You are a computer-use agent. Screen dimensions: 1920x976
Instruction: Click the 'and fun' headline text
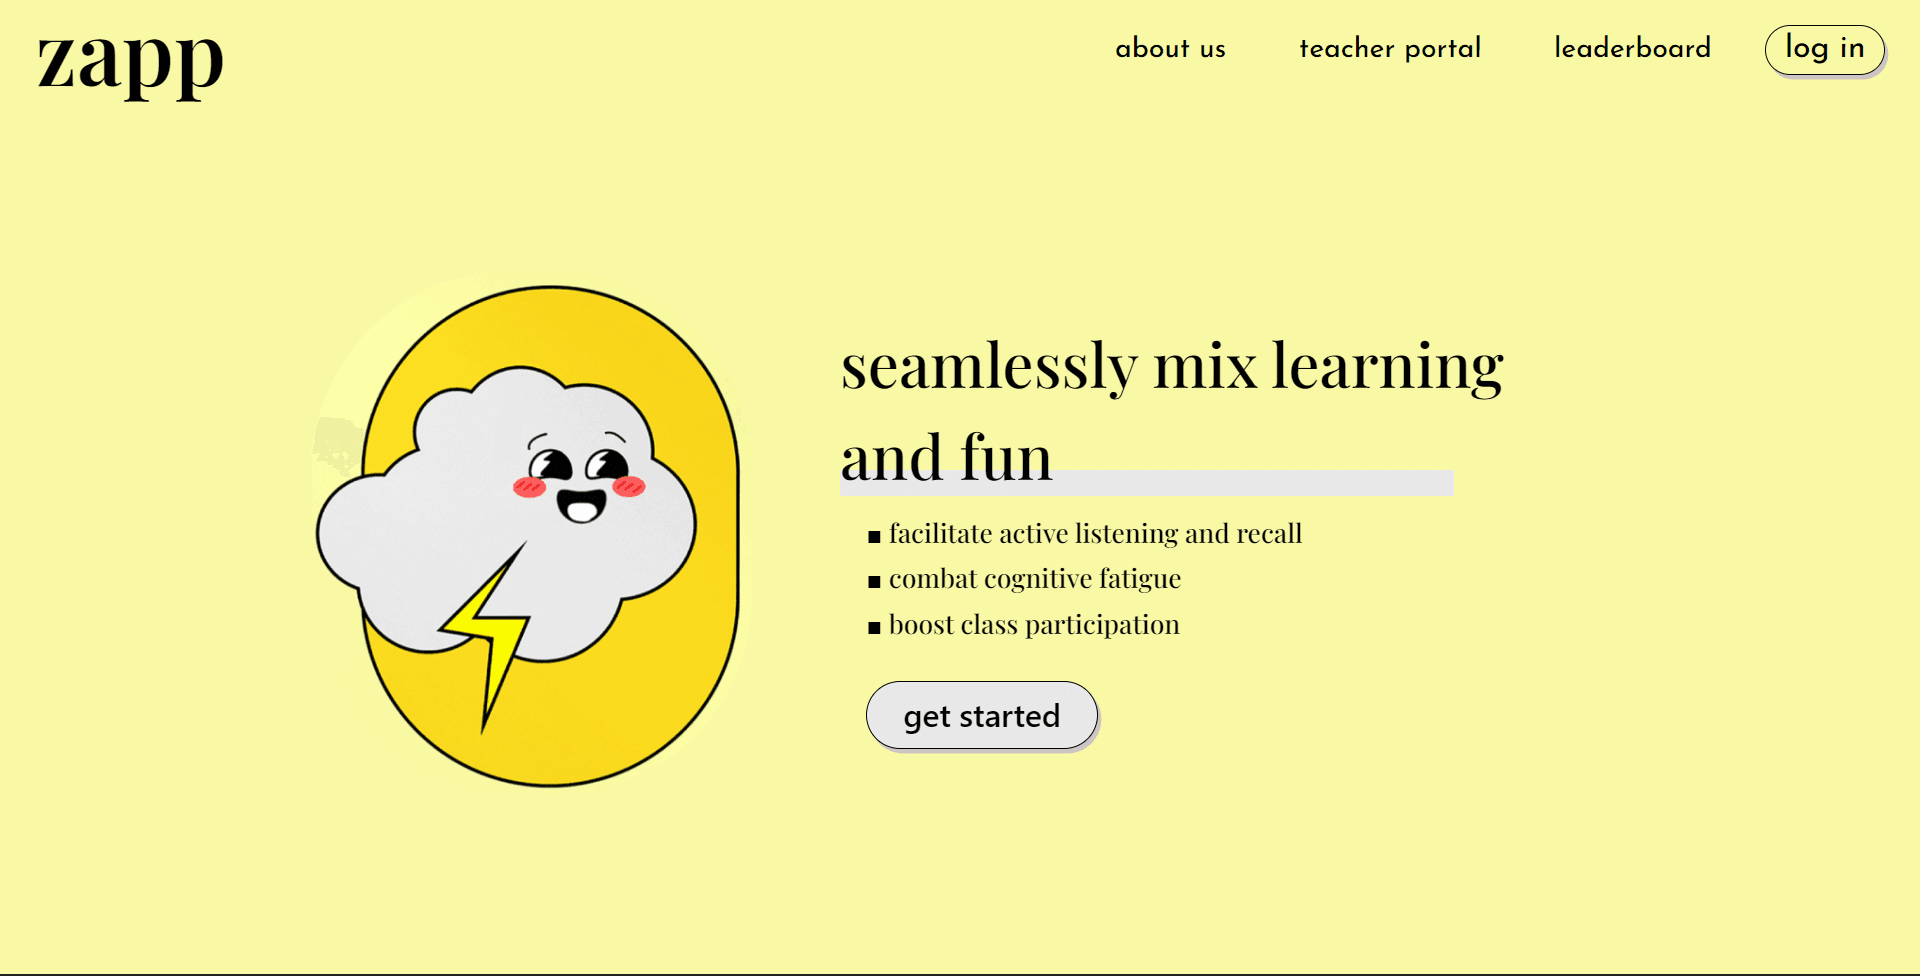pos(946,458)
